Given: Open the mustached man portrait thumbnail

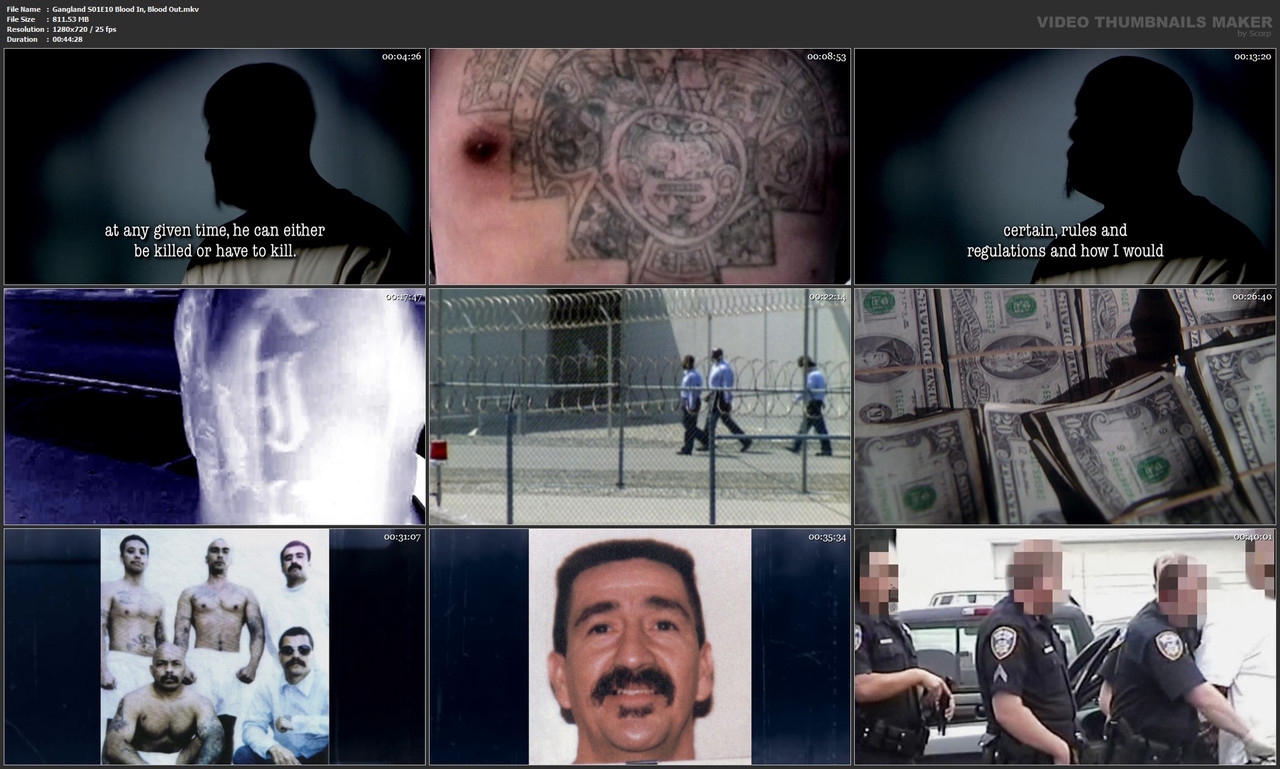Looking at the screenshot, I should pos(640,647).
